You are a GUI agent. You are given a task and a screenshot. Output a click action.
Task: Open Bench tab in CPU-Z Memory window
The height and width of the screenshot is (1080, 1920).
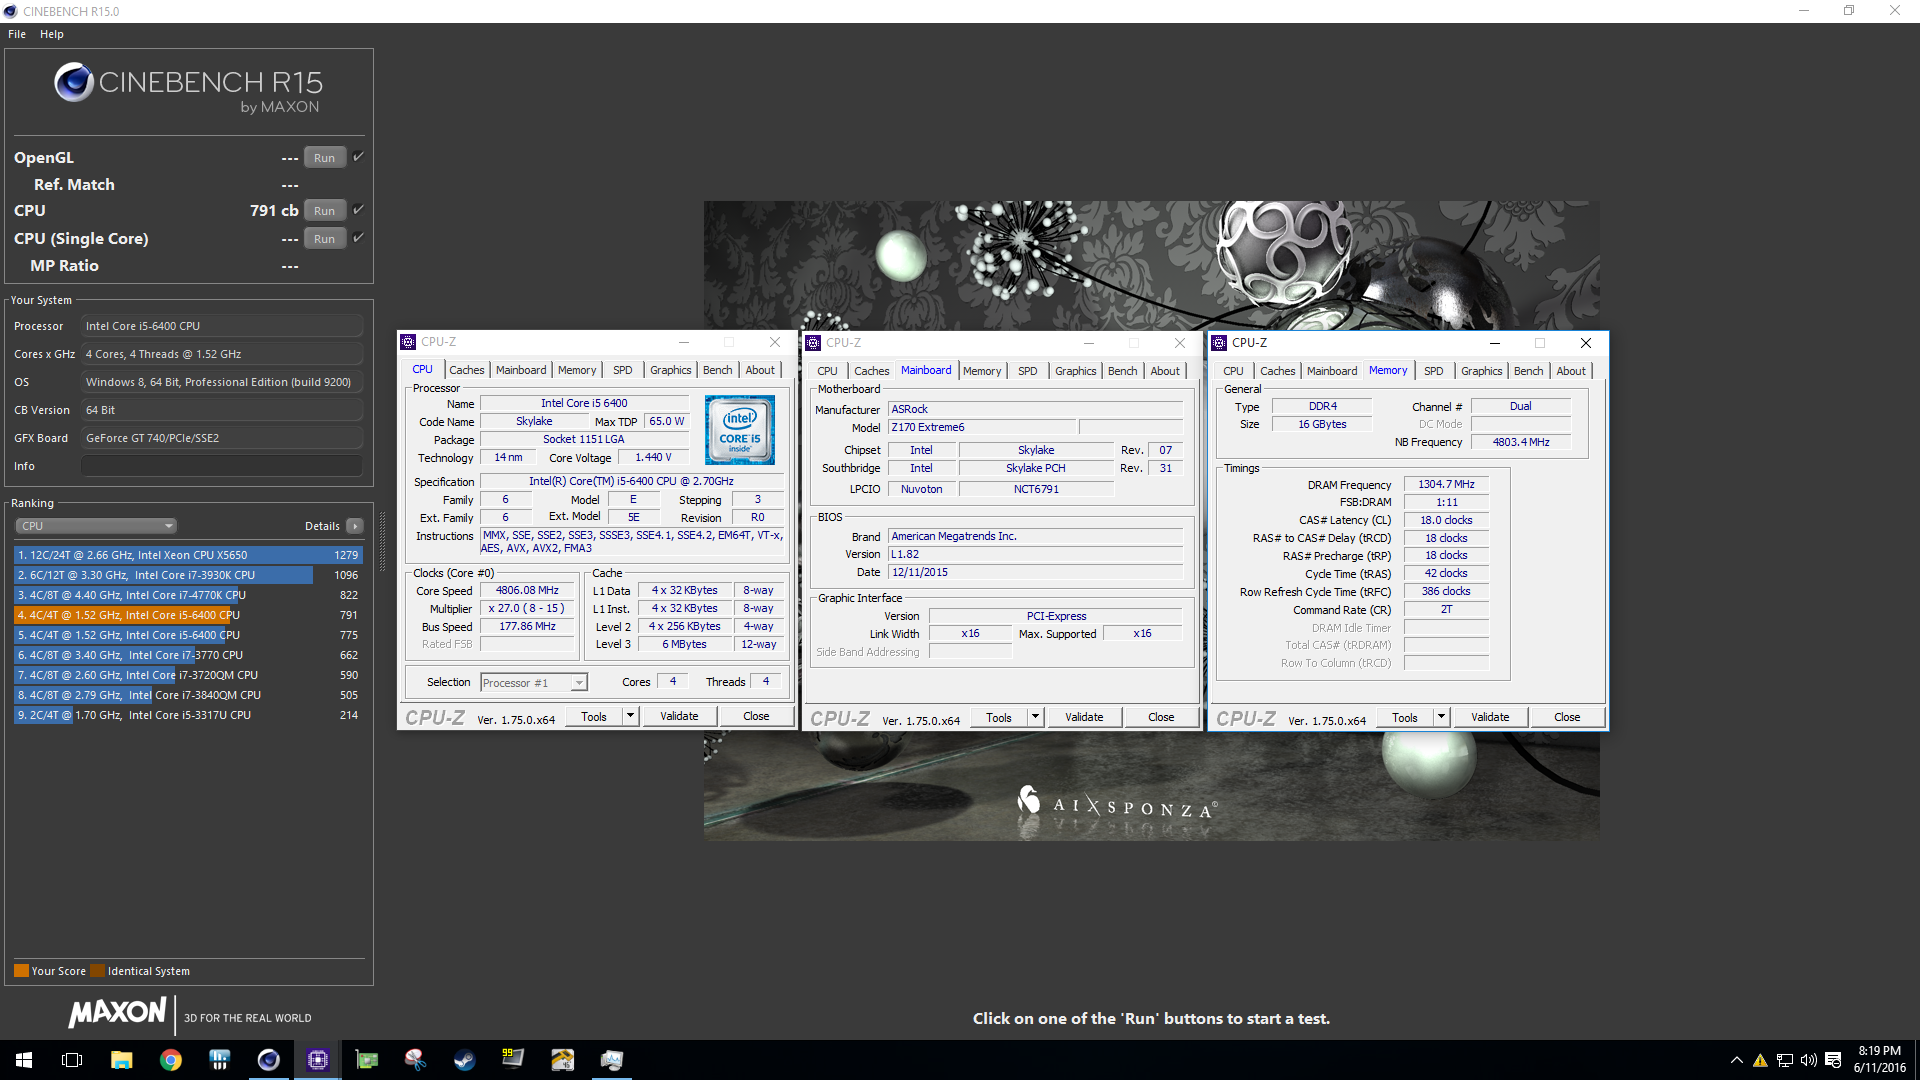click(x=1528, y=371)
